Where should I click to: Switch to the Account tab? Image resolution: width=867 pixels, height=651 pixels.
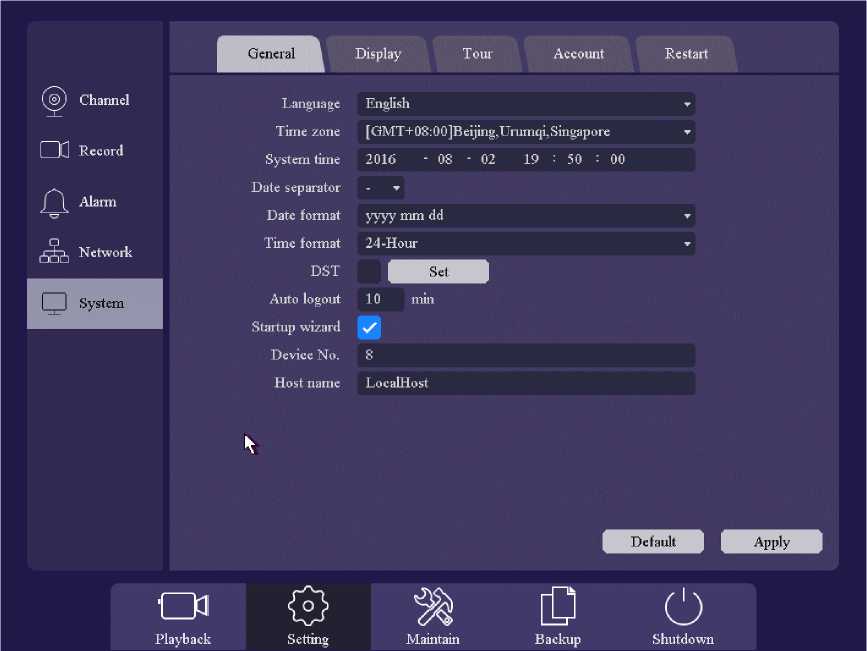[x=578, y=54]
